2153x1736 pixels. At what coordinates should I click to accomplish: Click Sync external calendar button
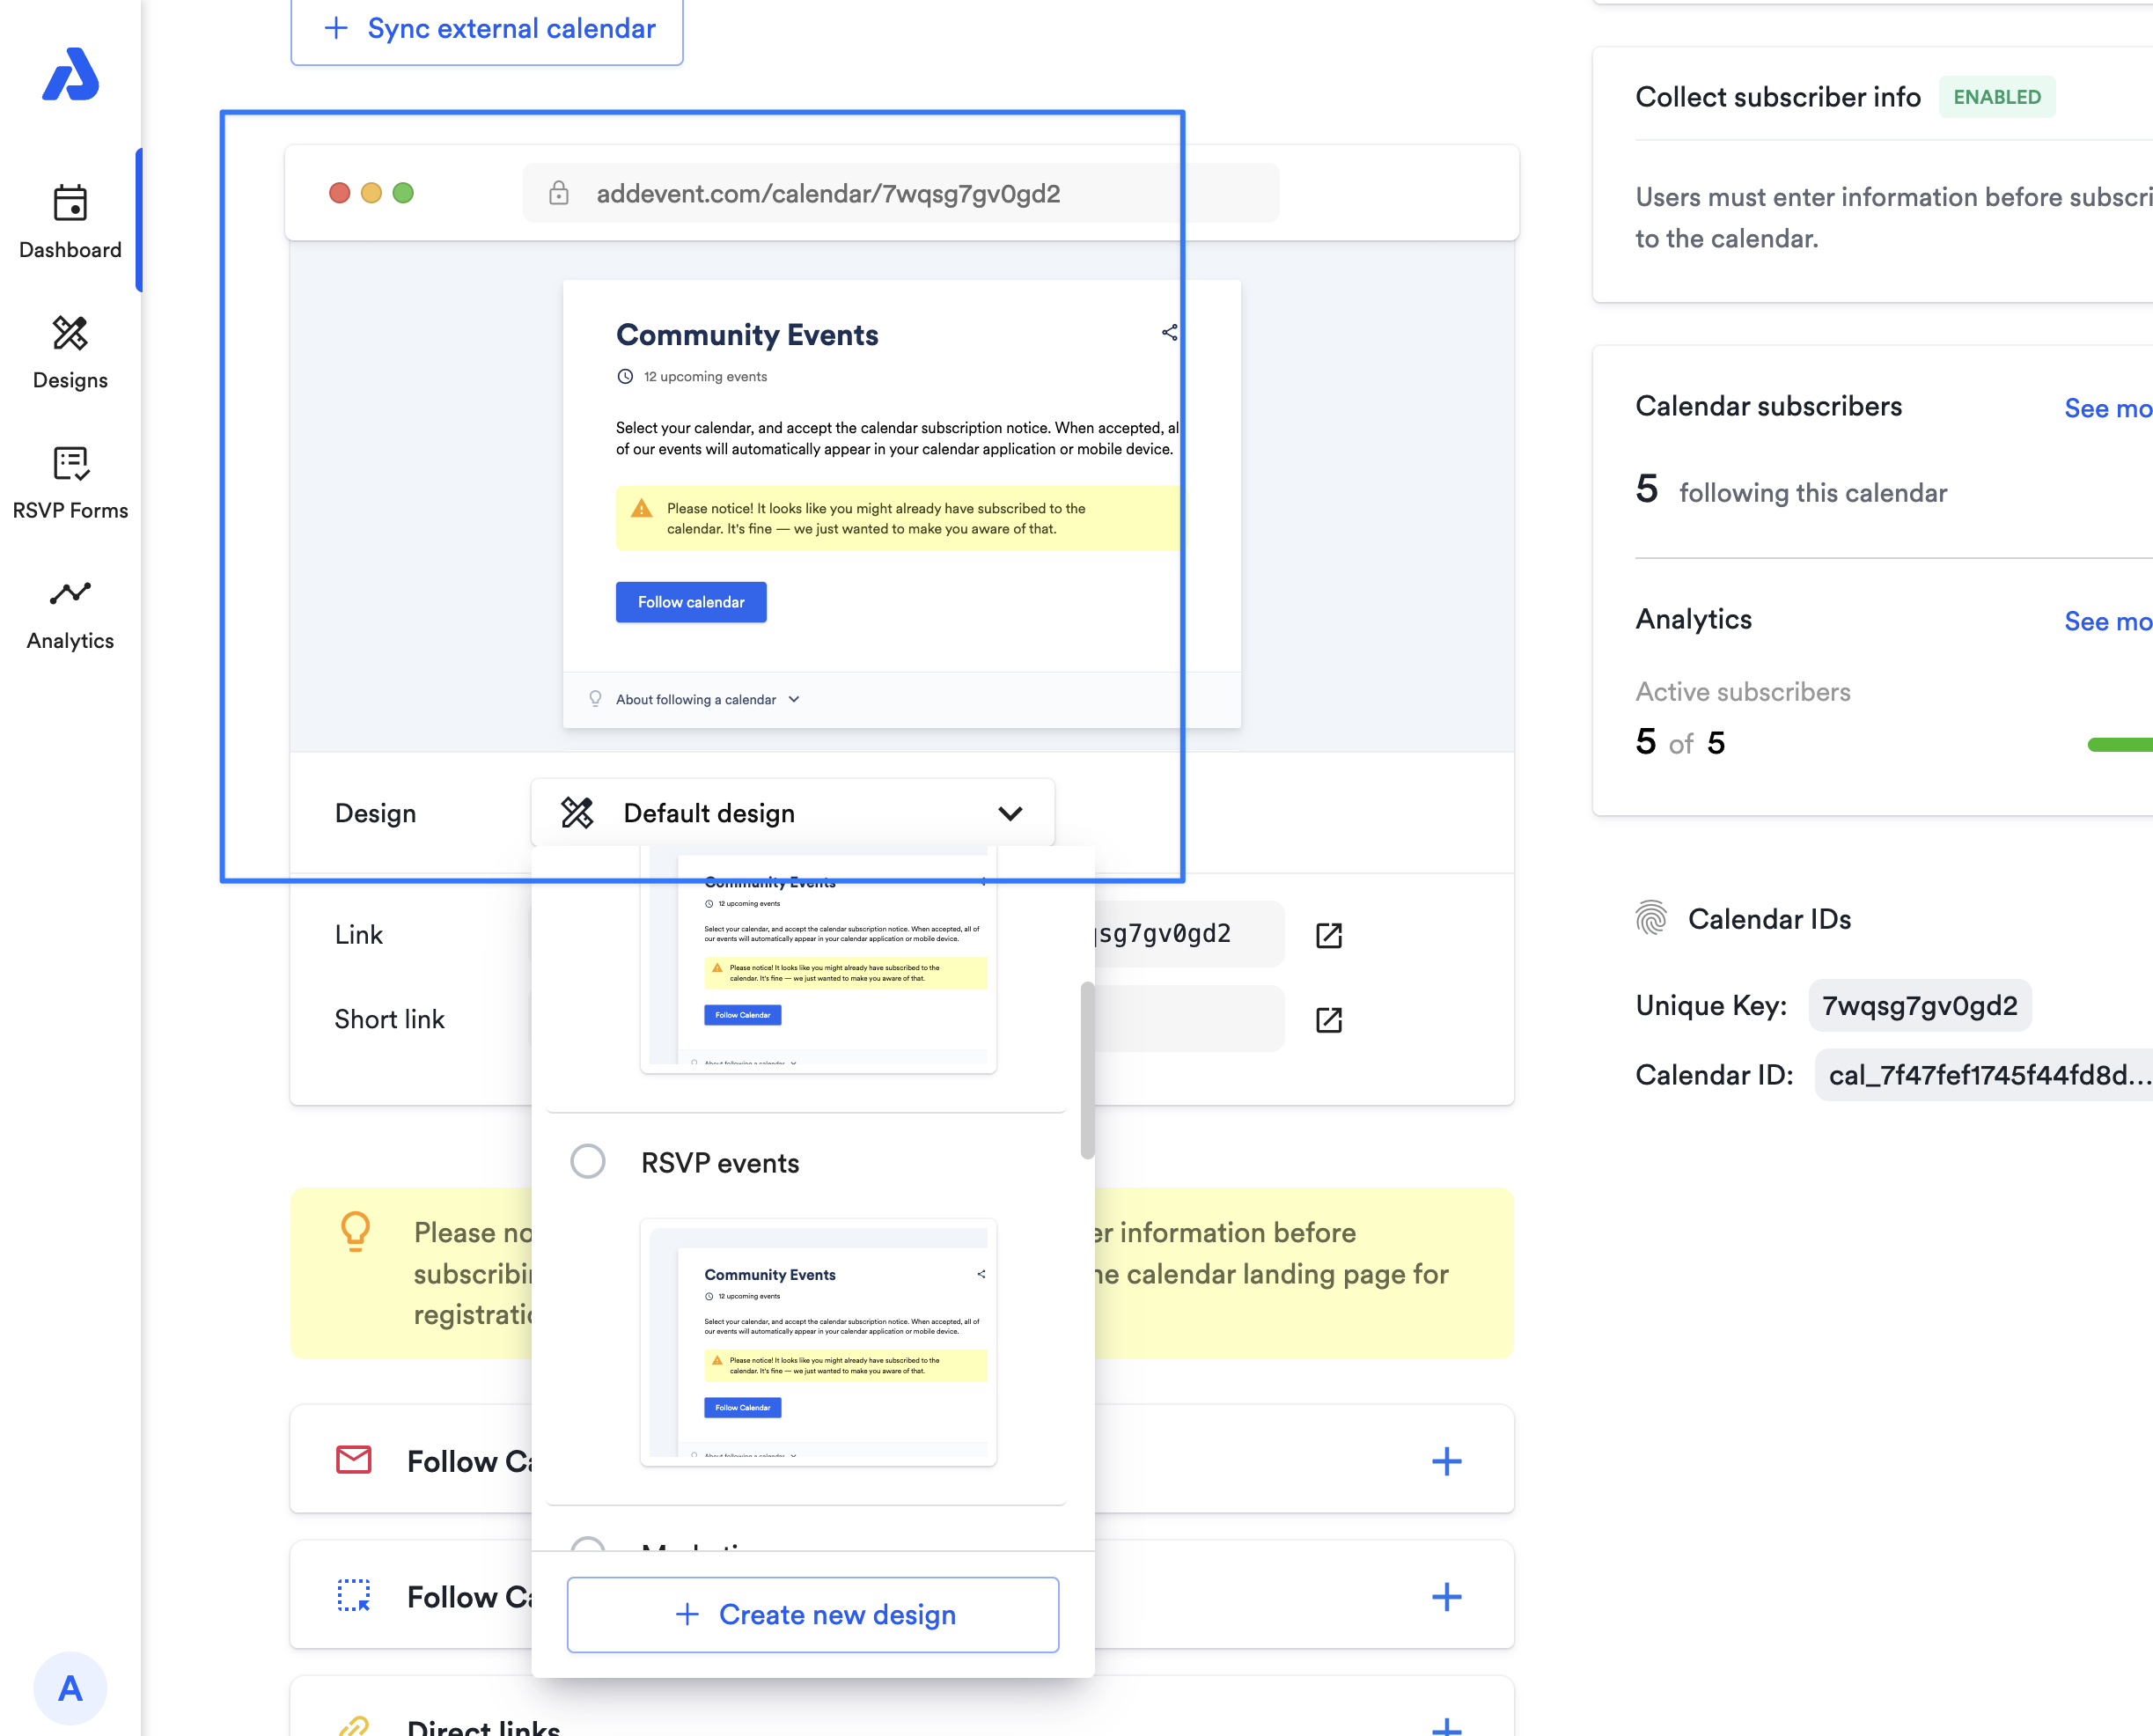tap(487, 29)
